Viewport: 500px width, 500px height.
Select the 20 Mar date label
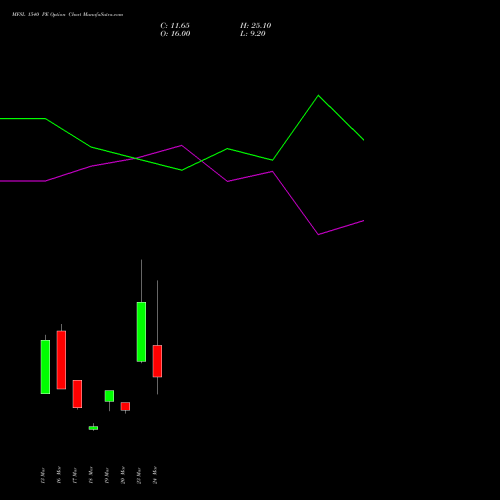pos(123,475)
